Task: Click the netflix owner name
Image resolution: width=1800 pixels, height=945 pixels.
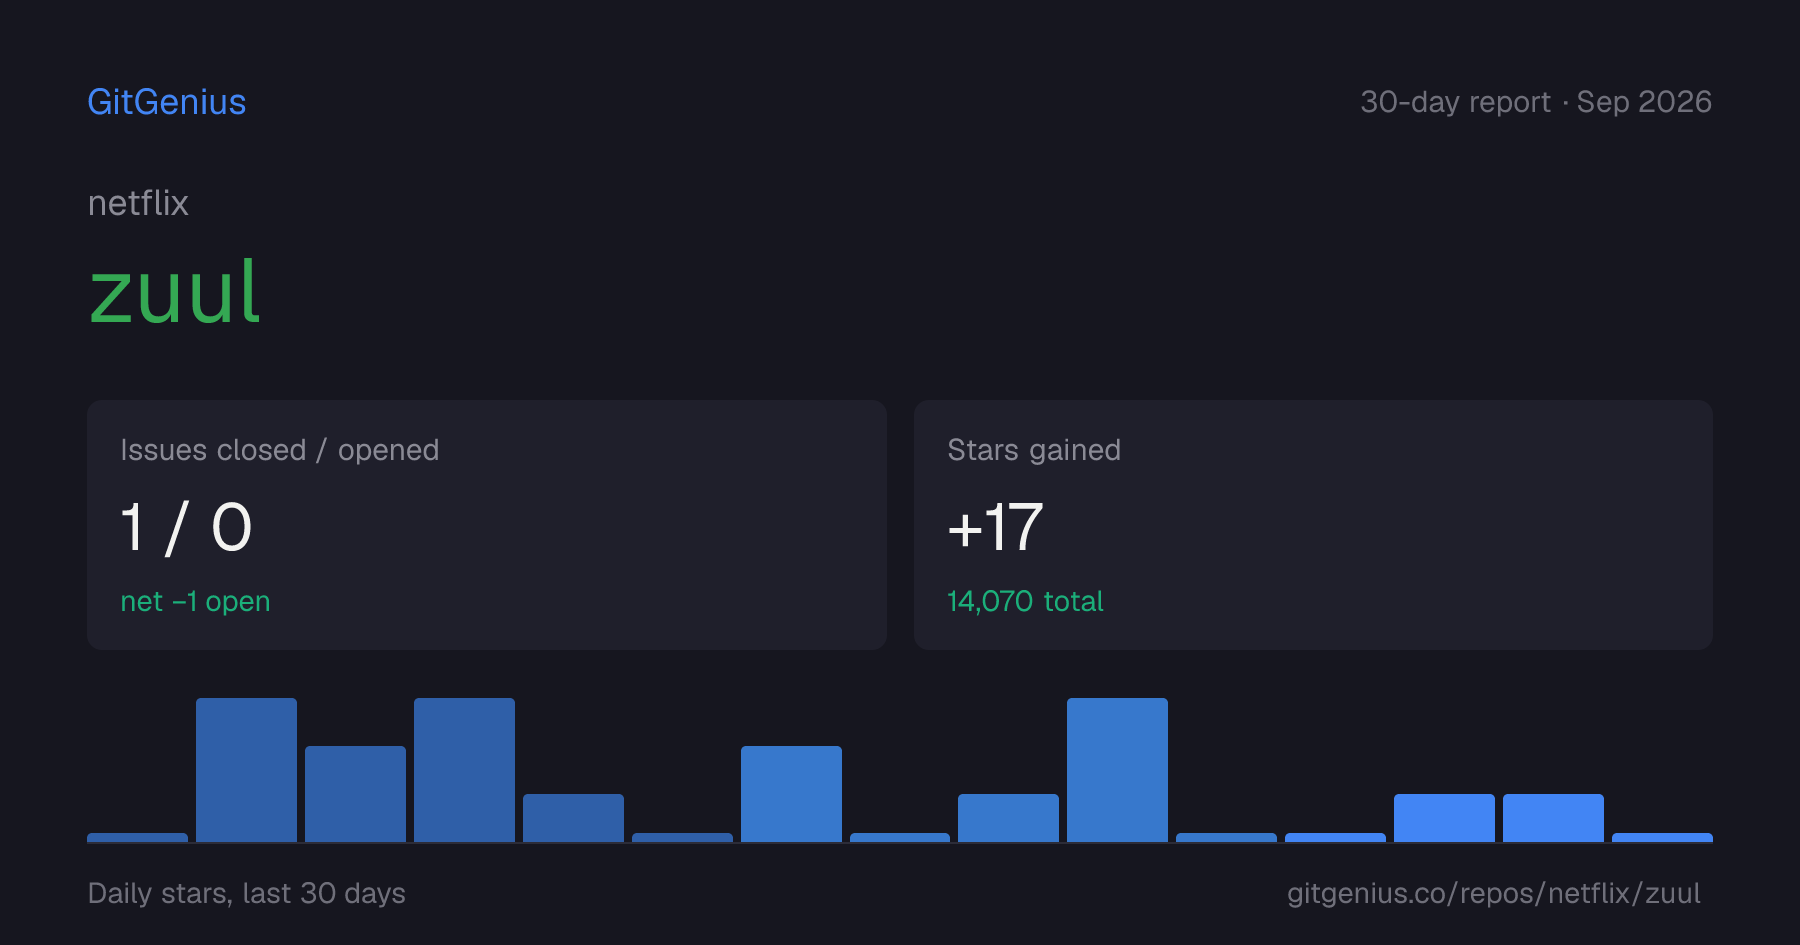Action: click(x=138, y=203)
